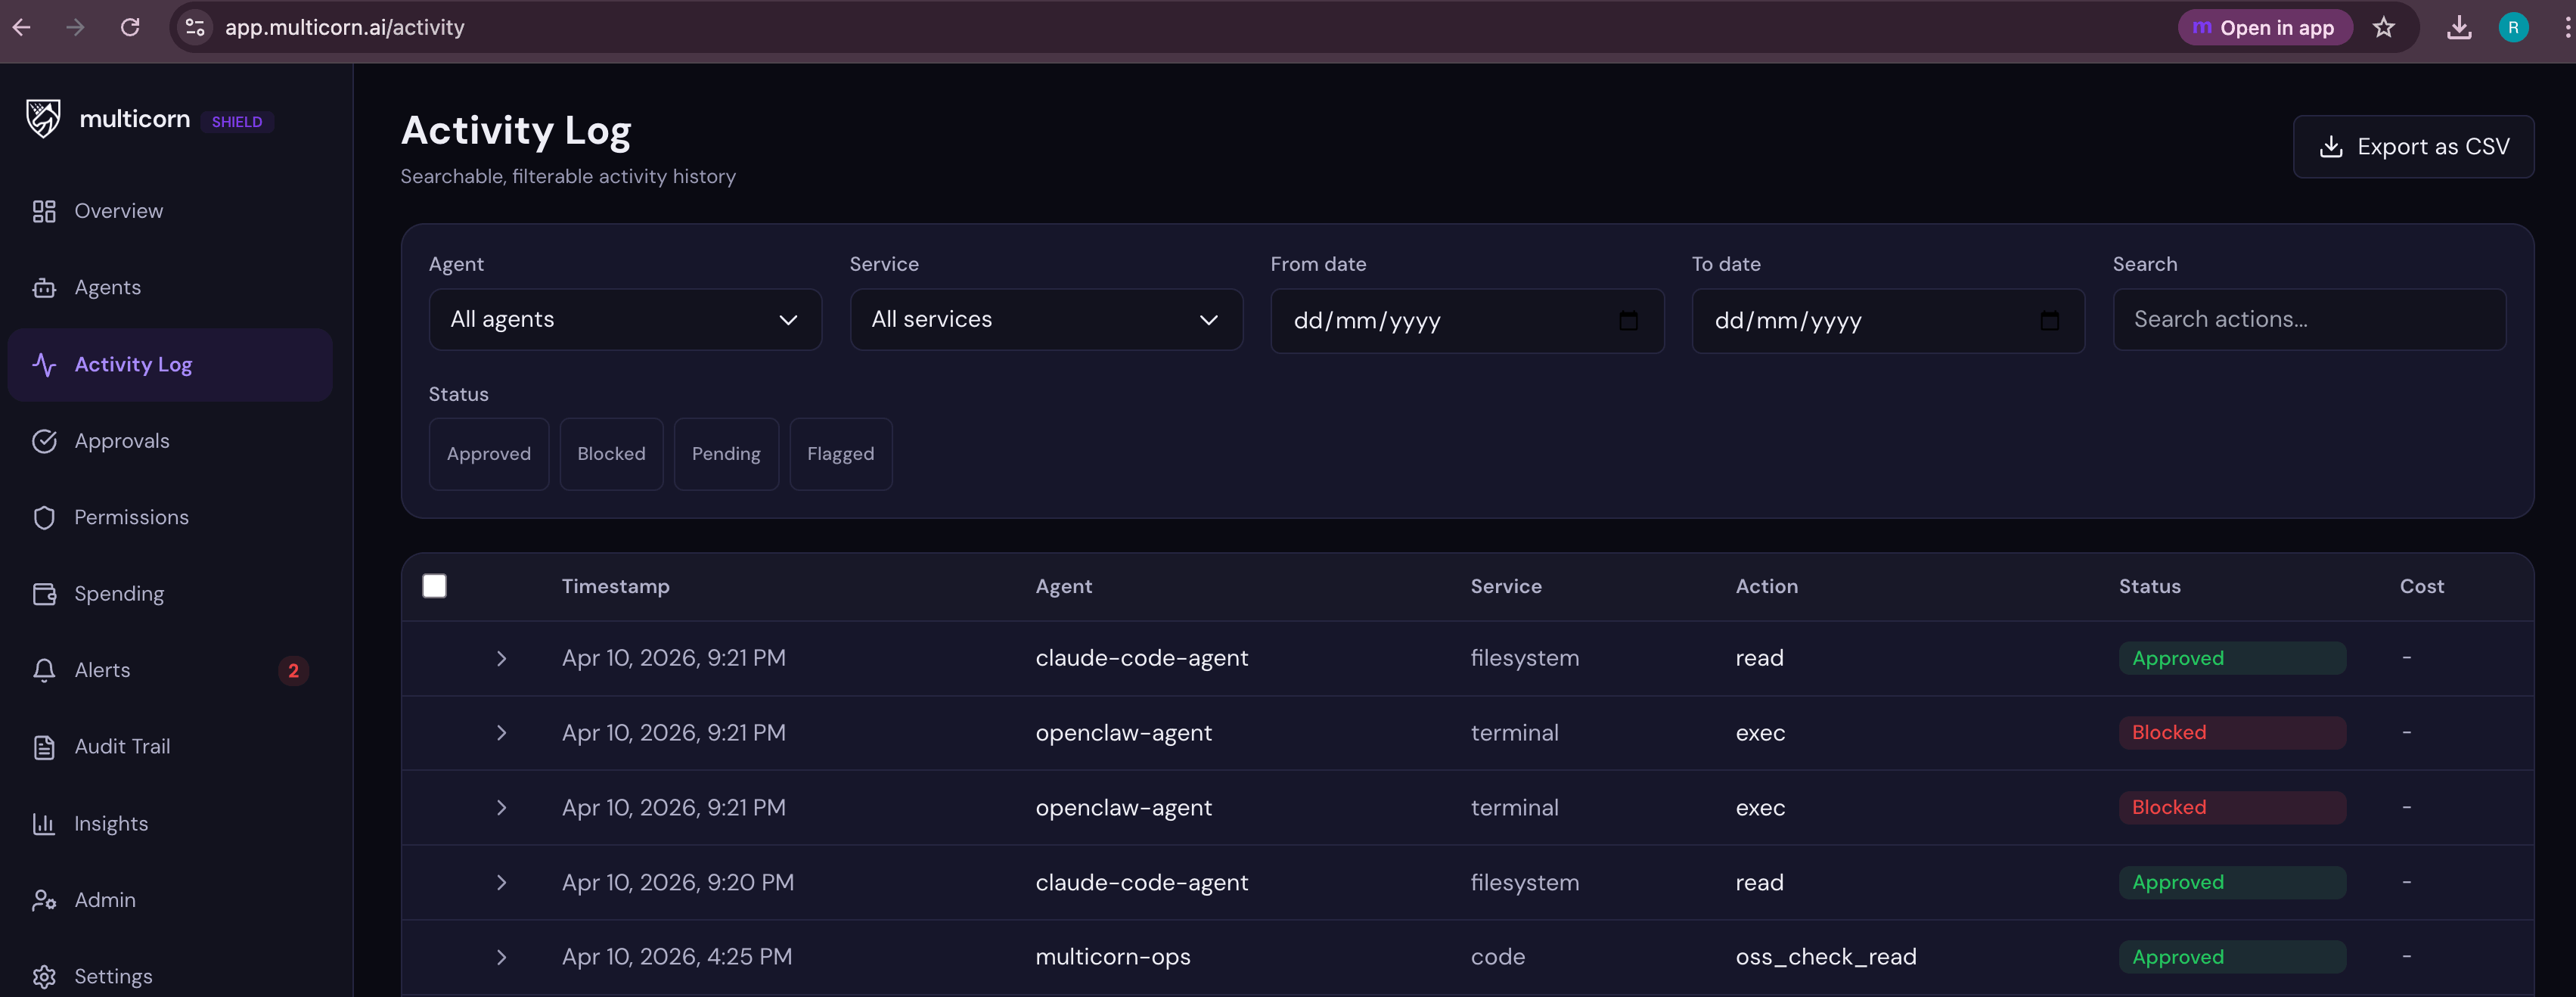This screenshot has height=997, width=2576.
Task: Open the From date calendar picker icon
Action: [1628, 321]
